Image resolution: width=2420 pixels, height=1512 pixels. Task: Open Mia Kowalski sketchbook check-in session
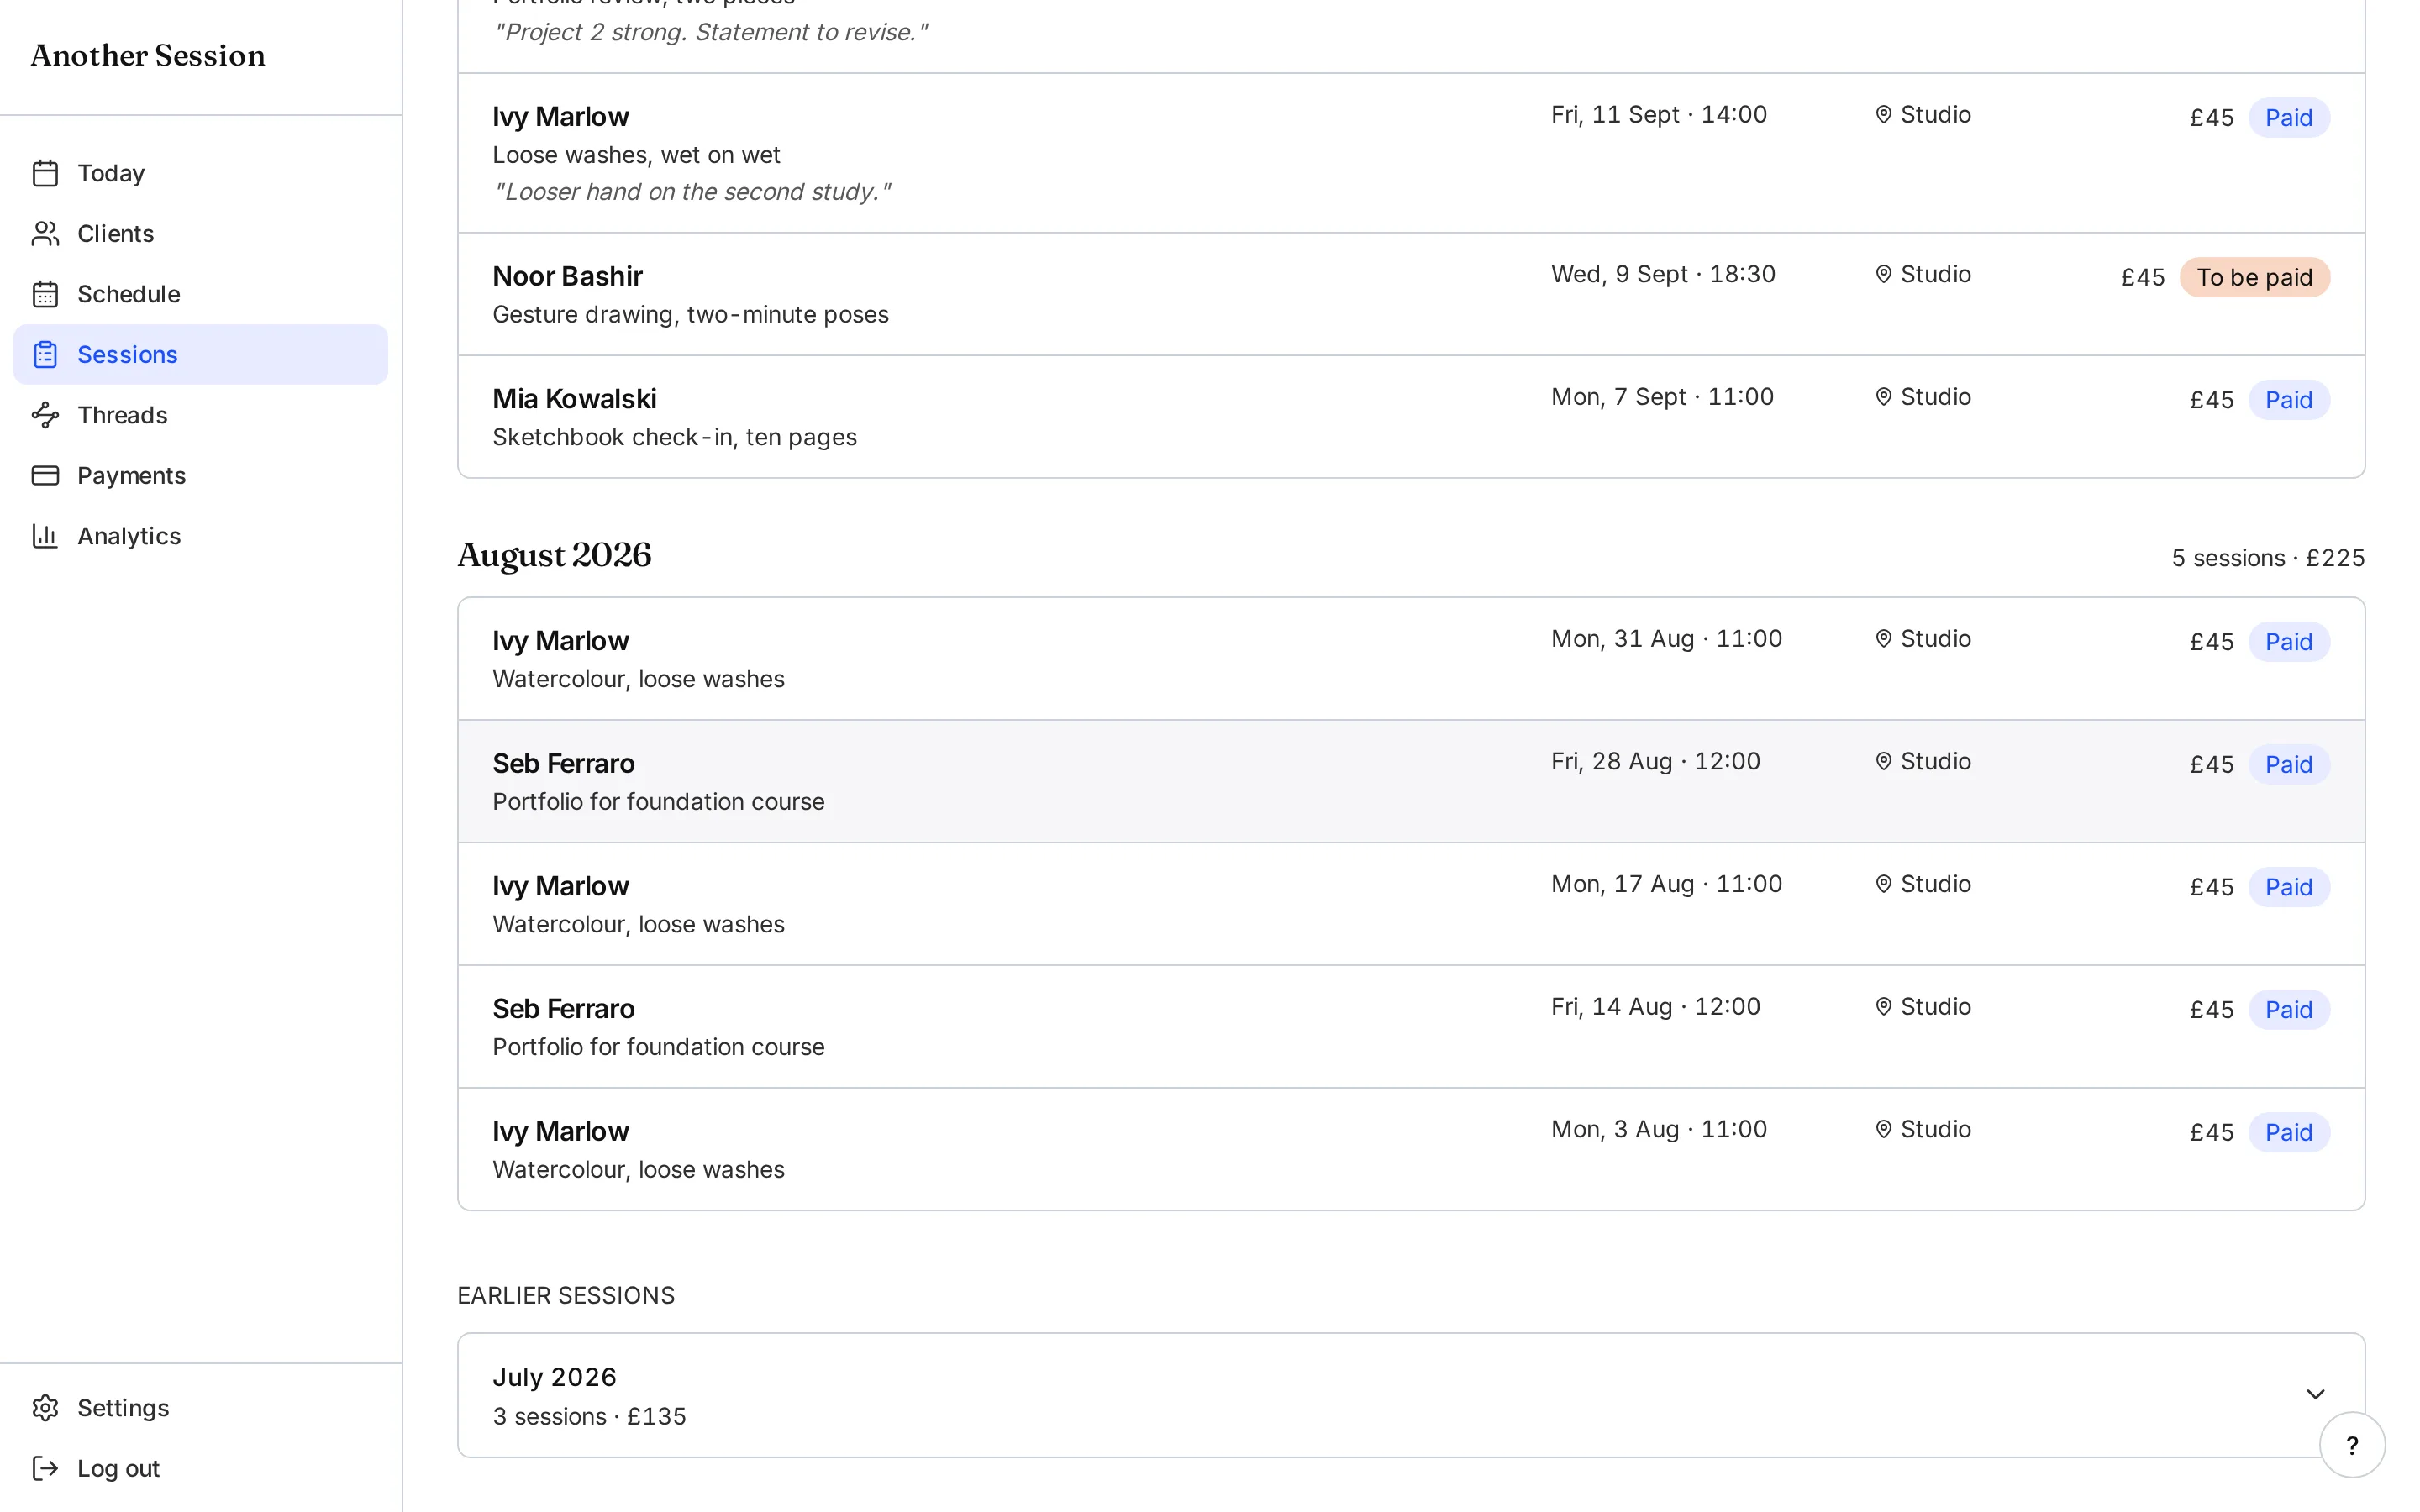pos(1411,417)
